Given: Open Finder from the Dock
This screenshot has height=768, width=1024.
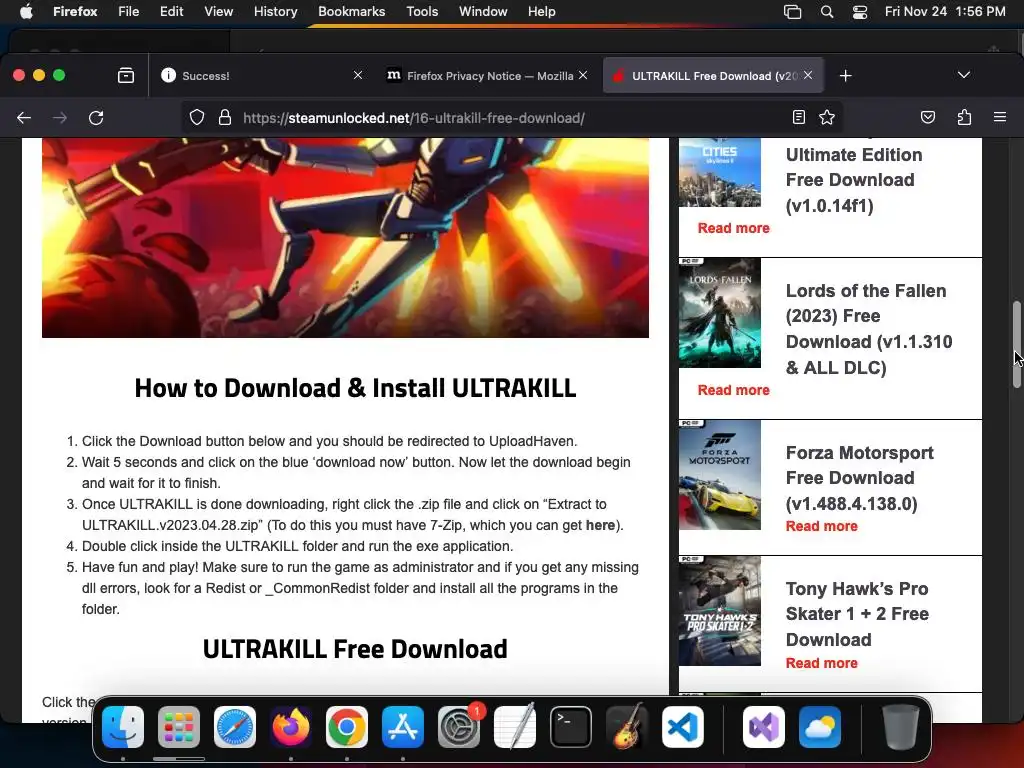Looking at the screenshot, I should 123,727.
